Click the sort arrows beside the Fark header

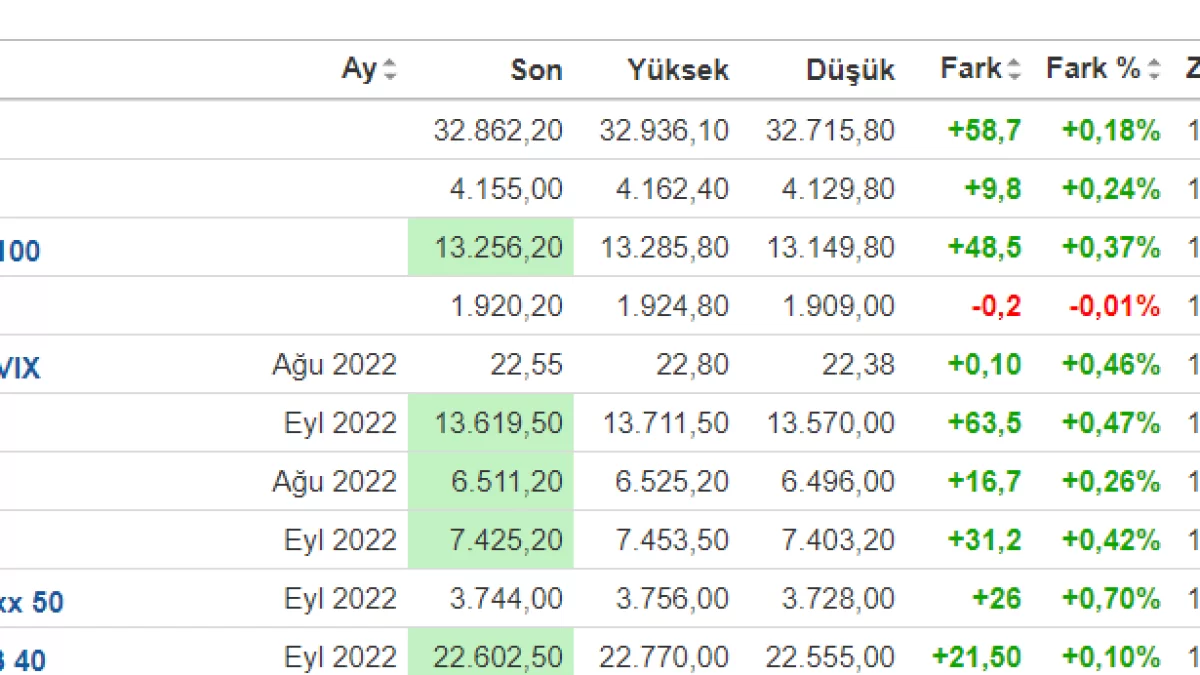[x=1014, y=70]
